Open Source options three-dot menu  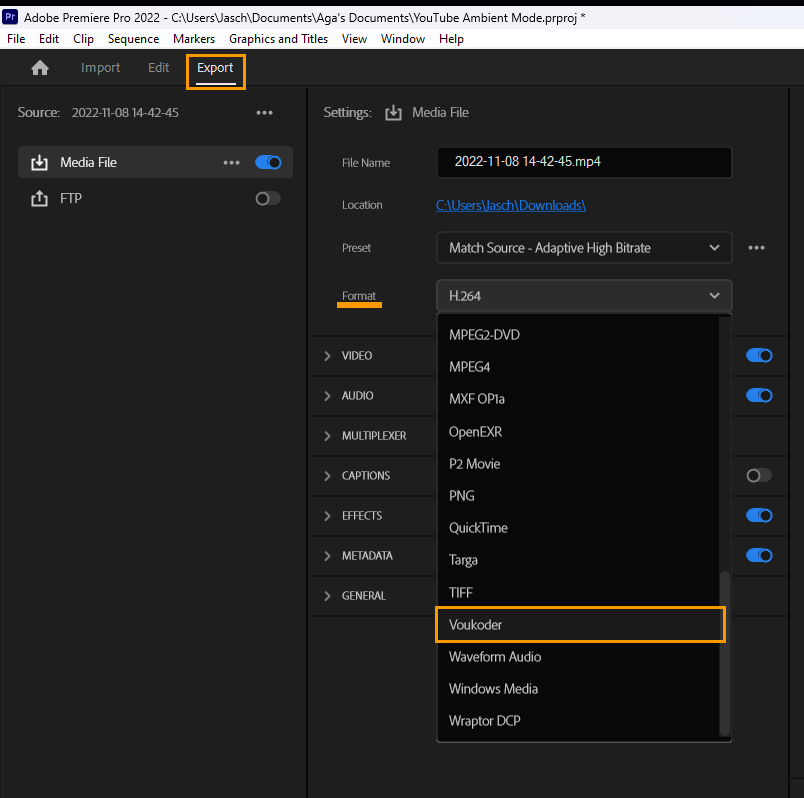[265, 113]
